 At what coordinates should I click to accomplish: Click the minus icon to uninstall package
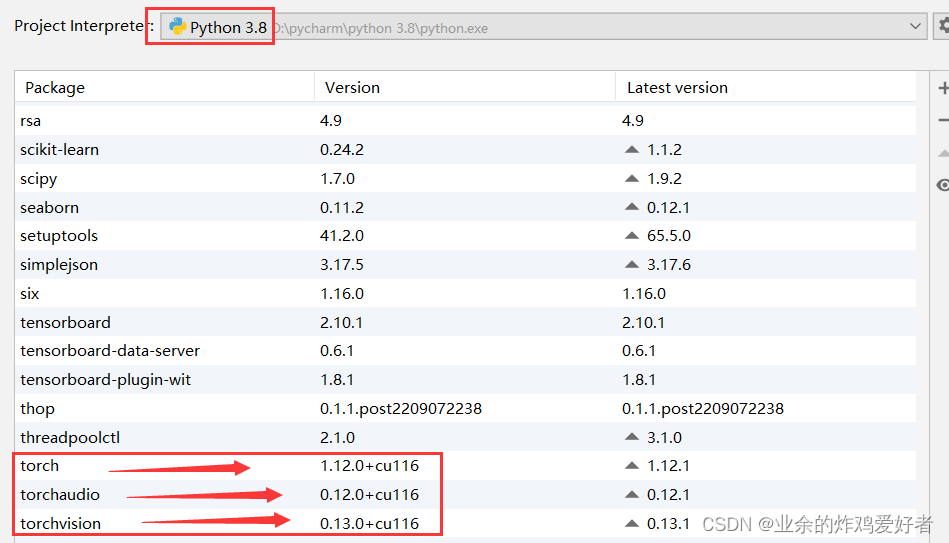pos(944,120)
